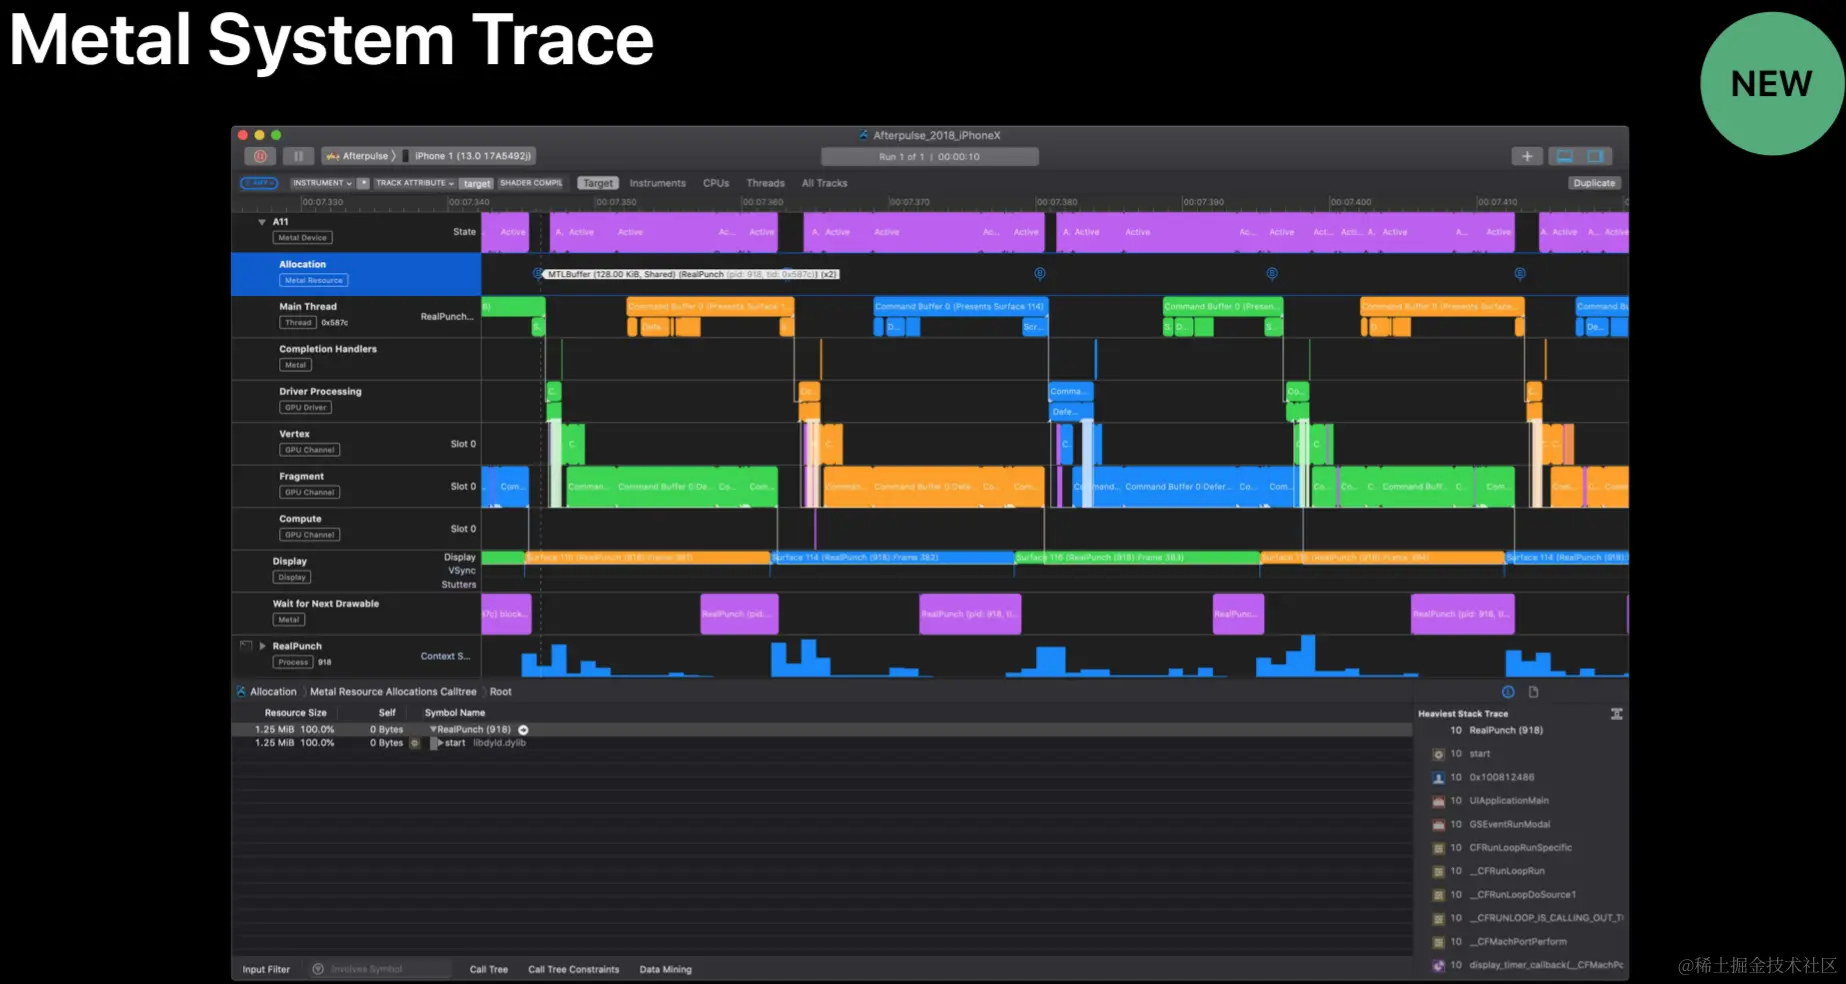Click the Duplicate button
The height and width of the screenshot is (984, 1846).
(x=1594, y=183)
